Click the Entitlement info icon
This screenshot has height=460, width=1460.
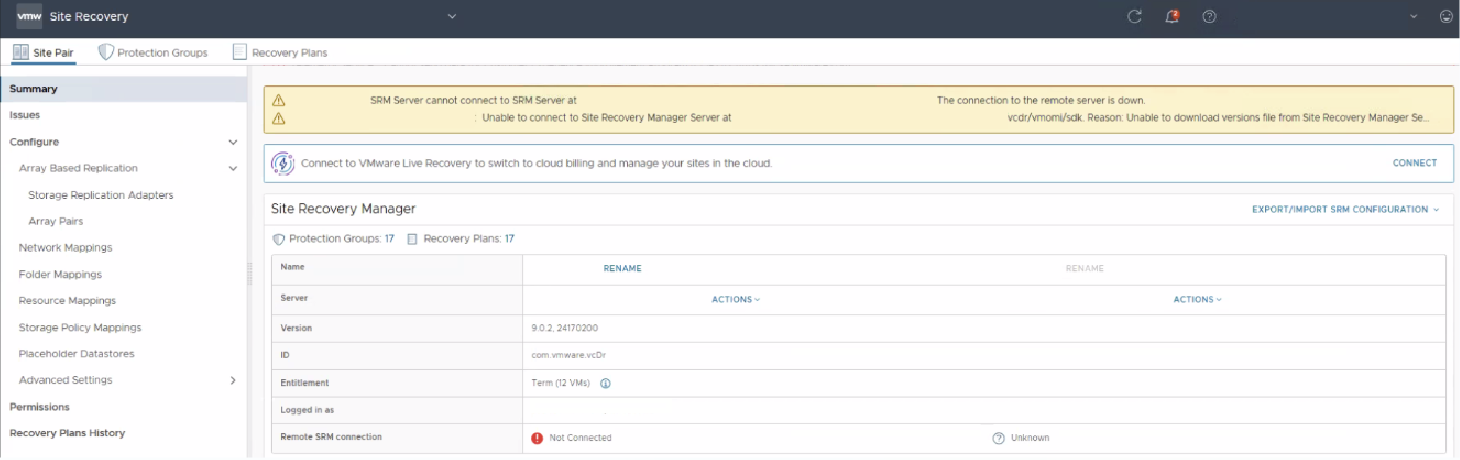click(605, 383)
